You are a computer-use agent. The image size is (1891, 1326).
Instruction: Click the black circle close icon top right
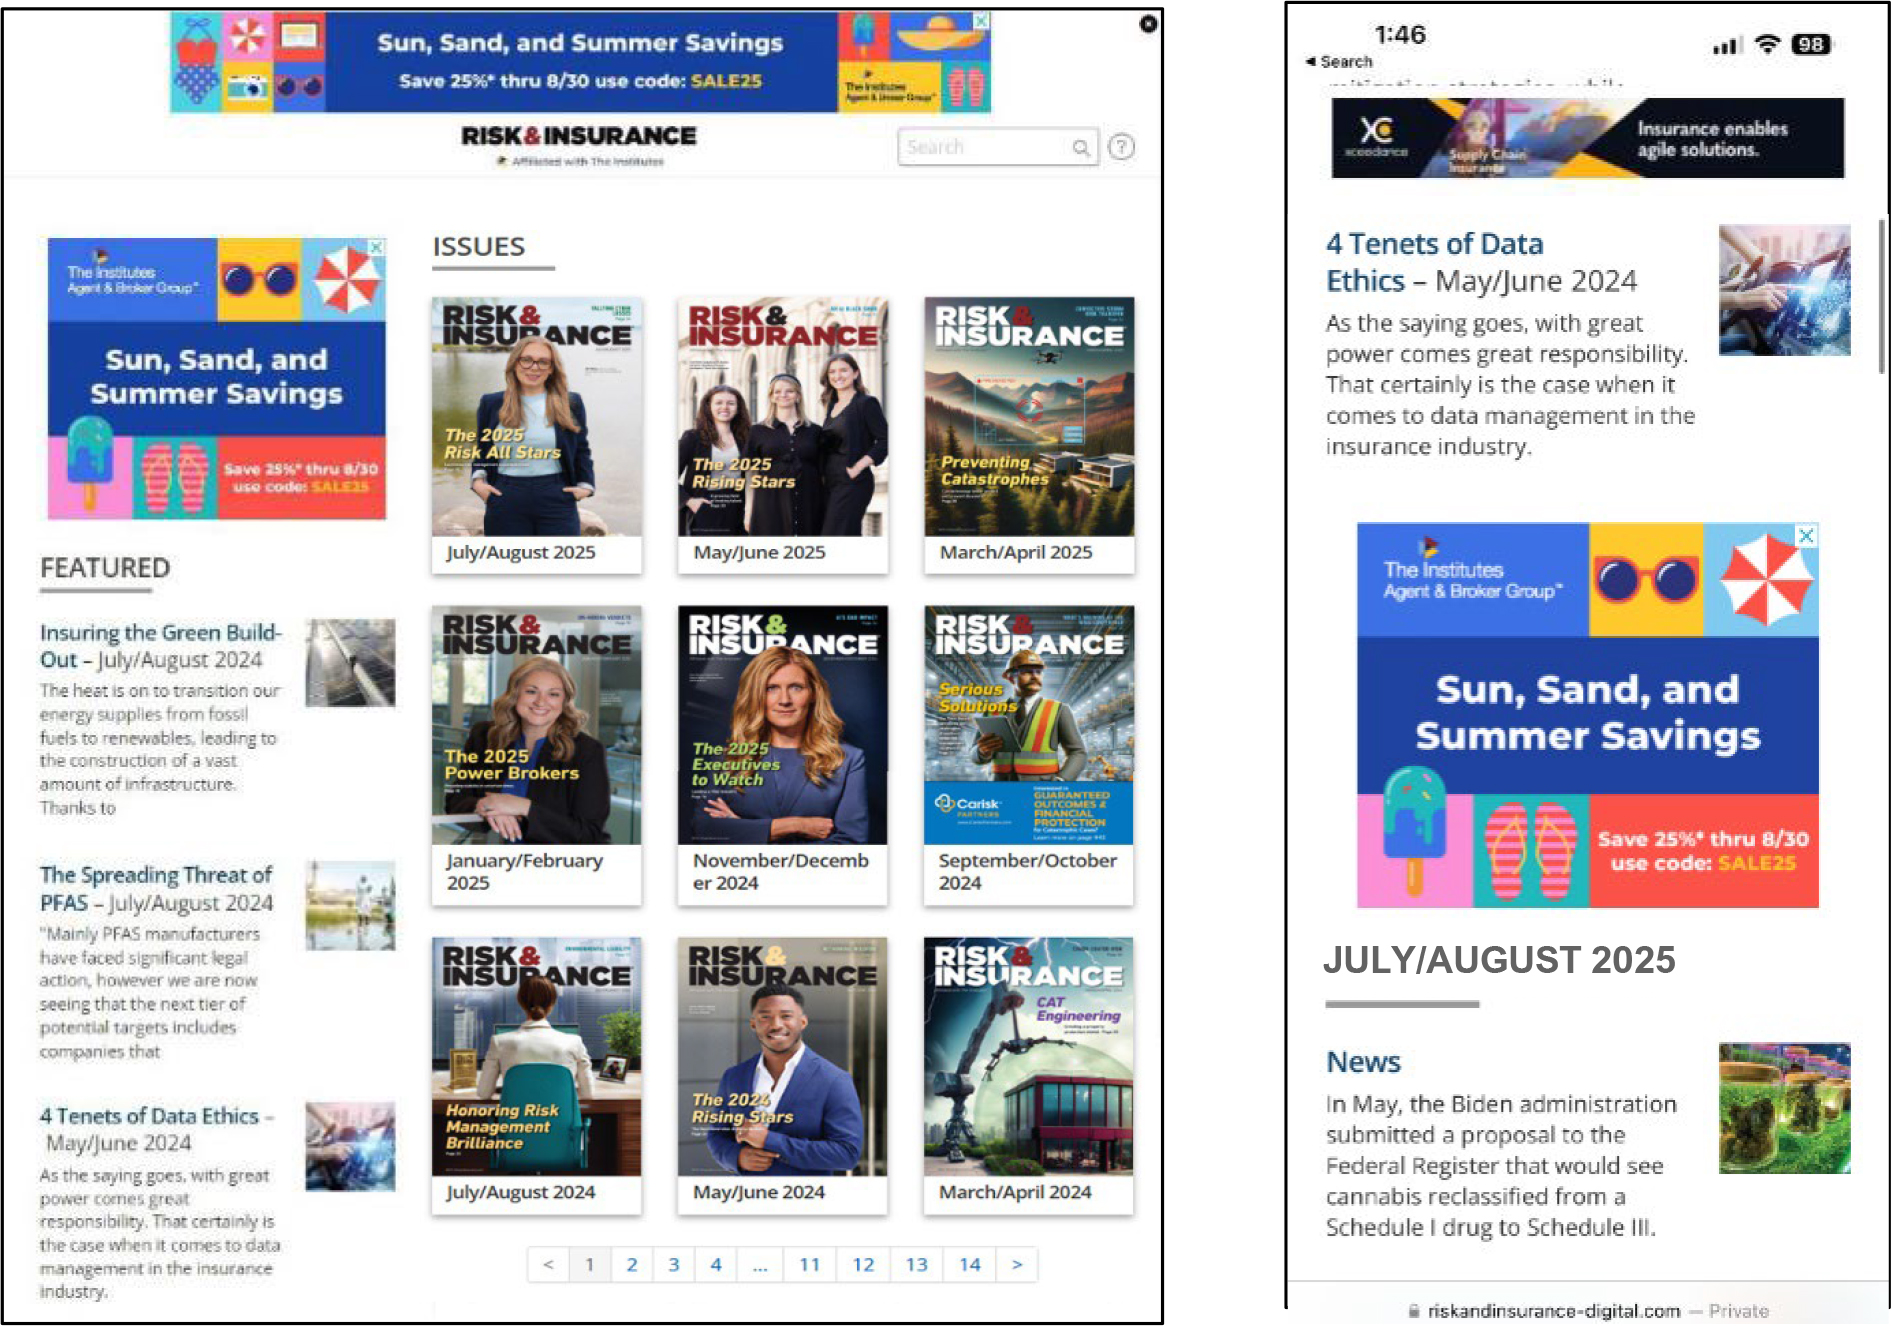[x=1148, y=24]
